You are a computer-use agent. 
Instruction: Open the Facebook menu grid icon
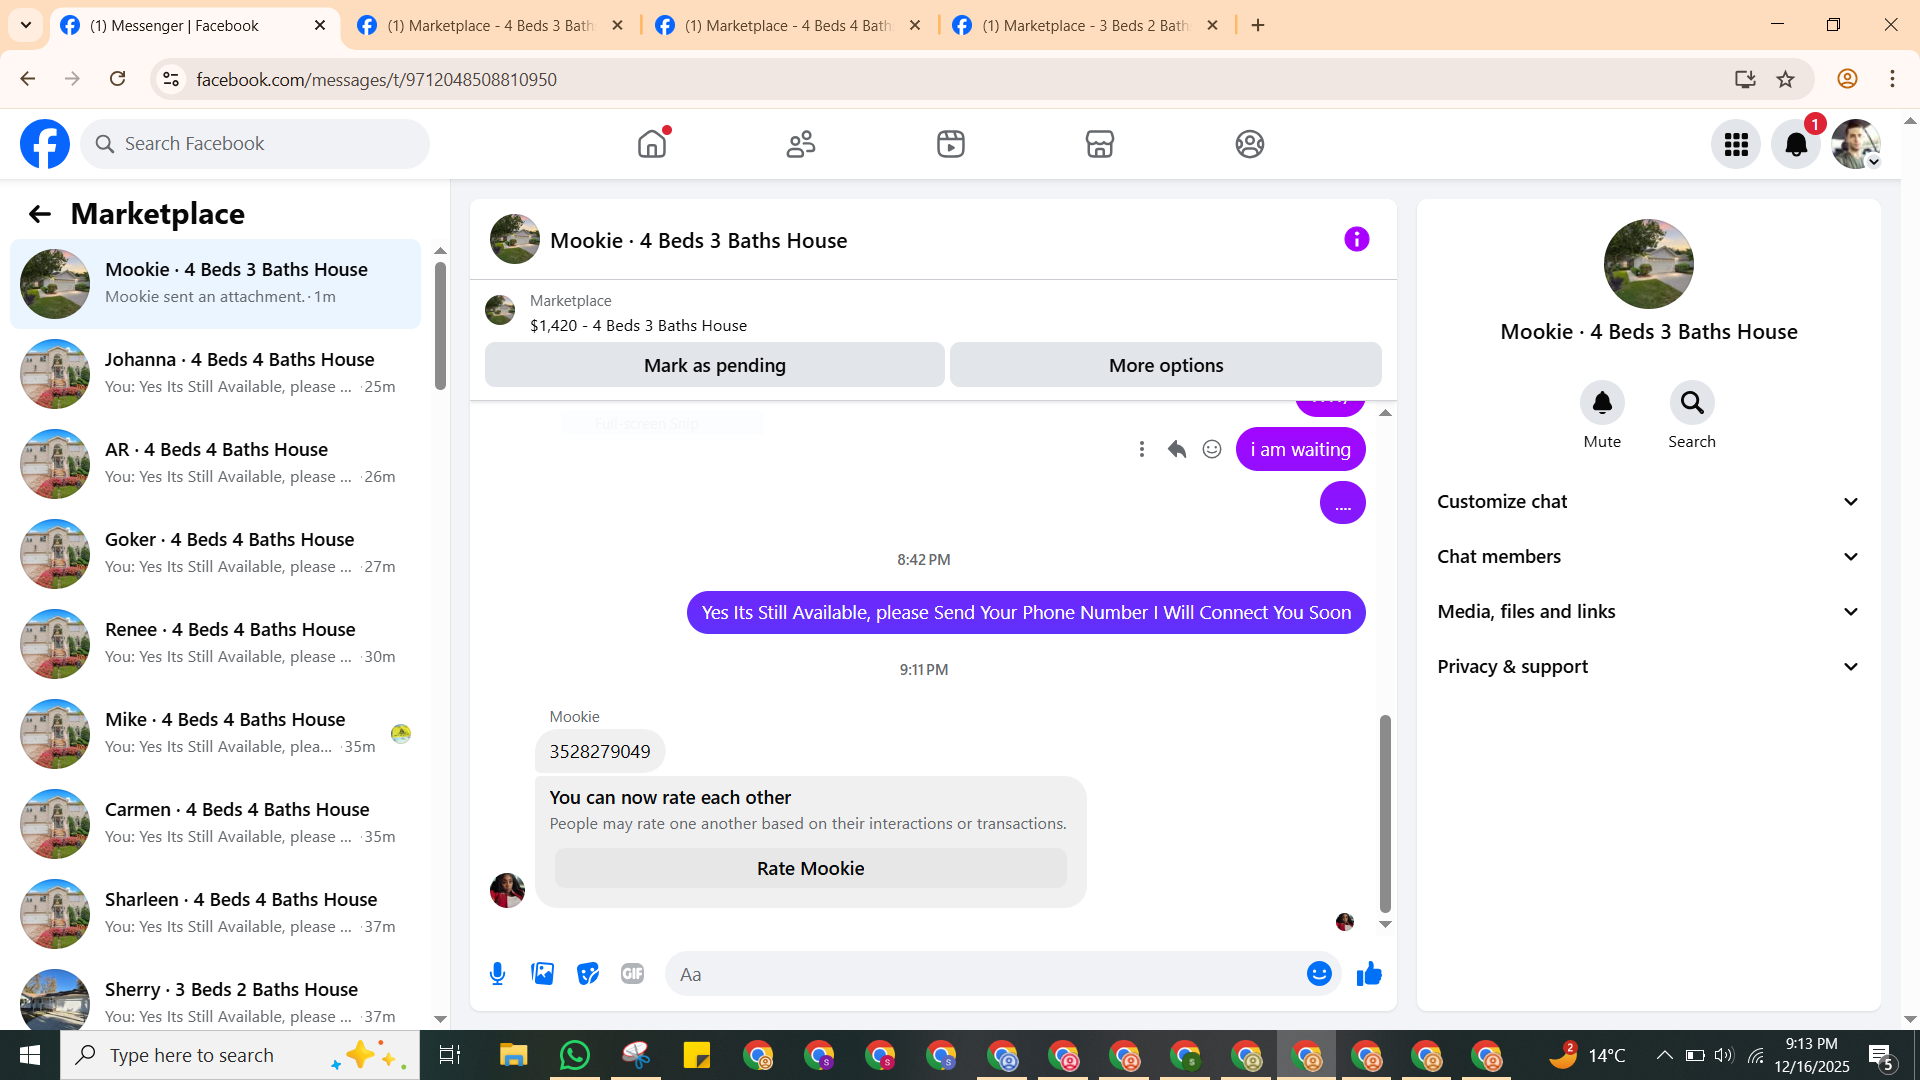(1736, 145)
